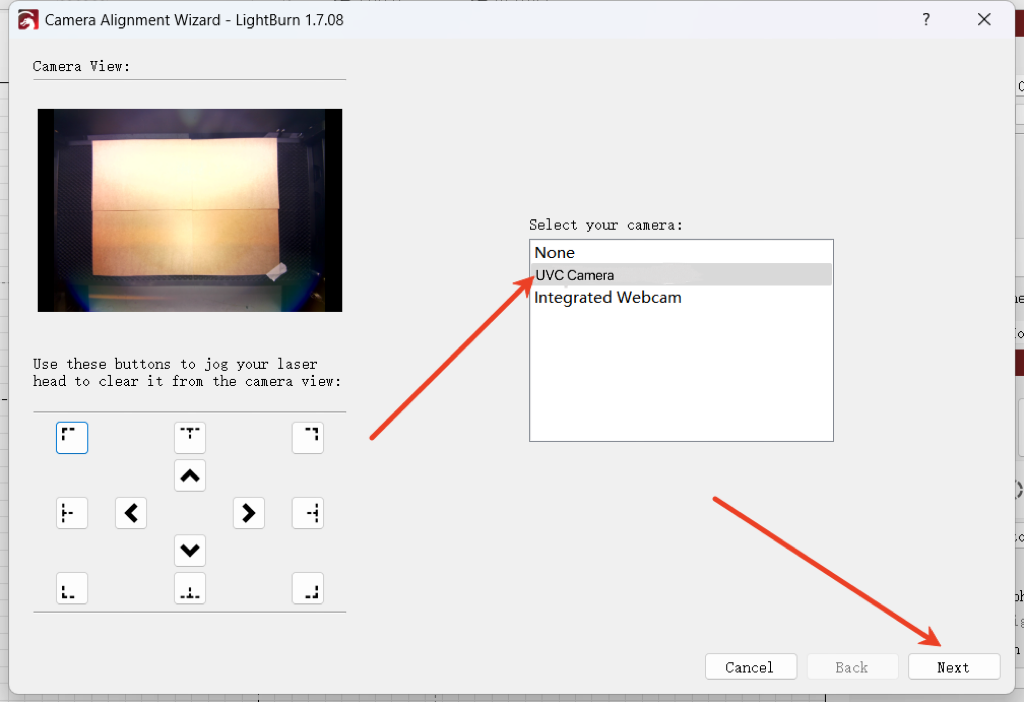Click the jog down arrow button
This screenshot has height=702, width=1024.
(x=190, y=550)
